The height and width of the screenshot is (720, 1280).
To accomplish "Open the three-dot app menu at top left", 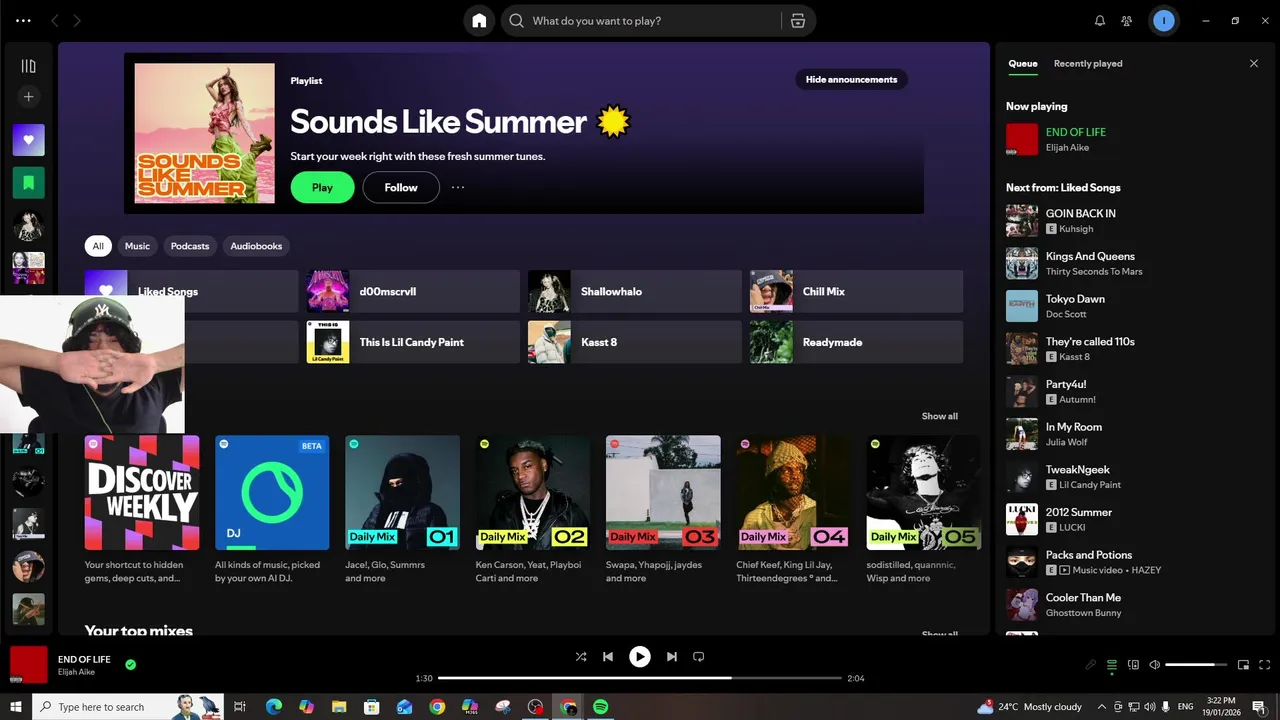I will pos(23,20).
